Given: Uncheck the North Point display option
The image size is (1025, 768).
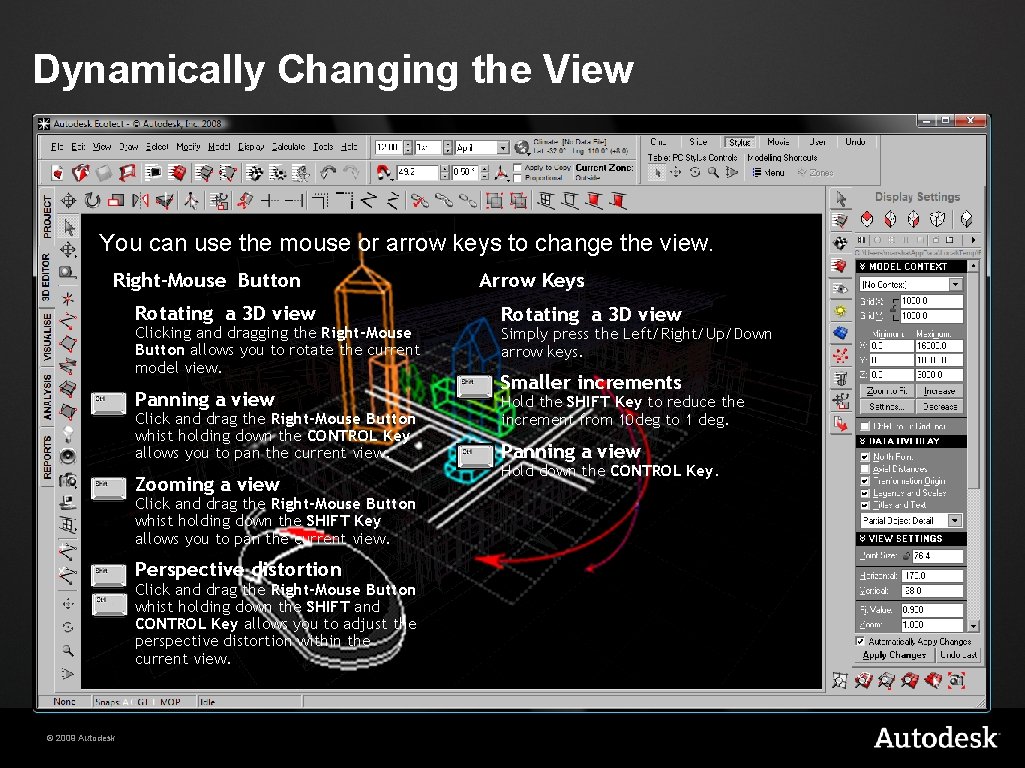Looking at the screenshot, I should click(863, 456).
